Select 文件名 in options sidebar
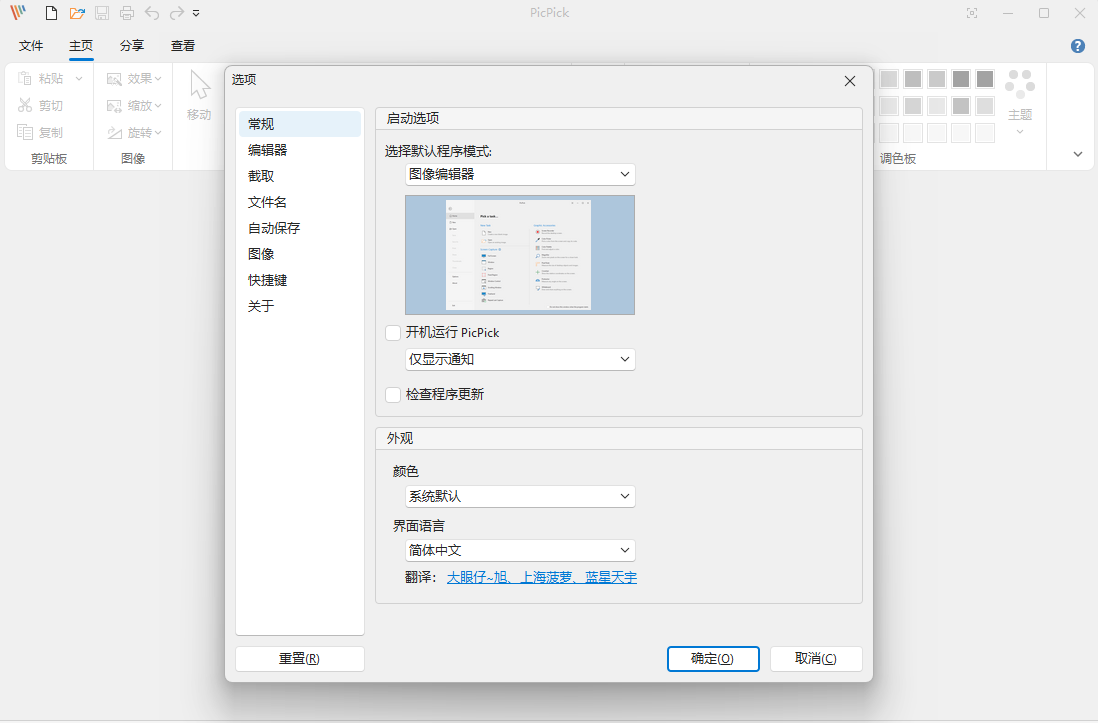1098x723 pixels. pos(300,202)
